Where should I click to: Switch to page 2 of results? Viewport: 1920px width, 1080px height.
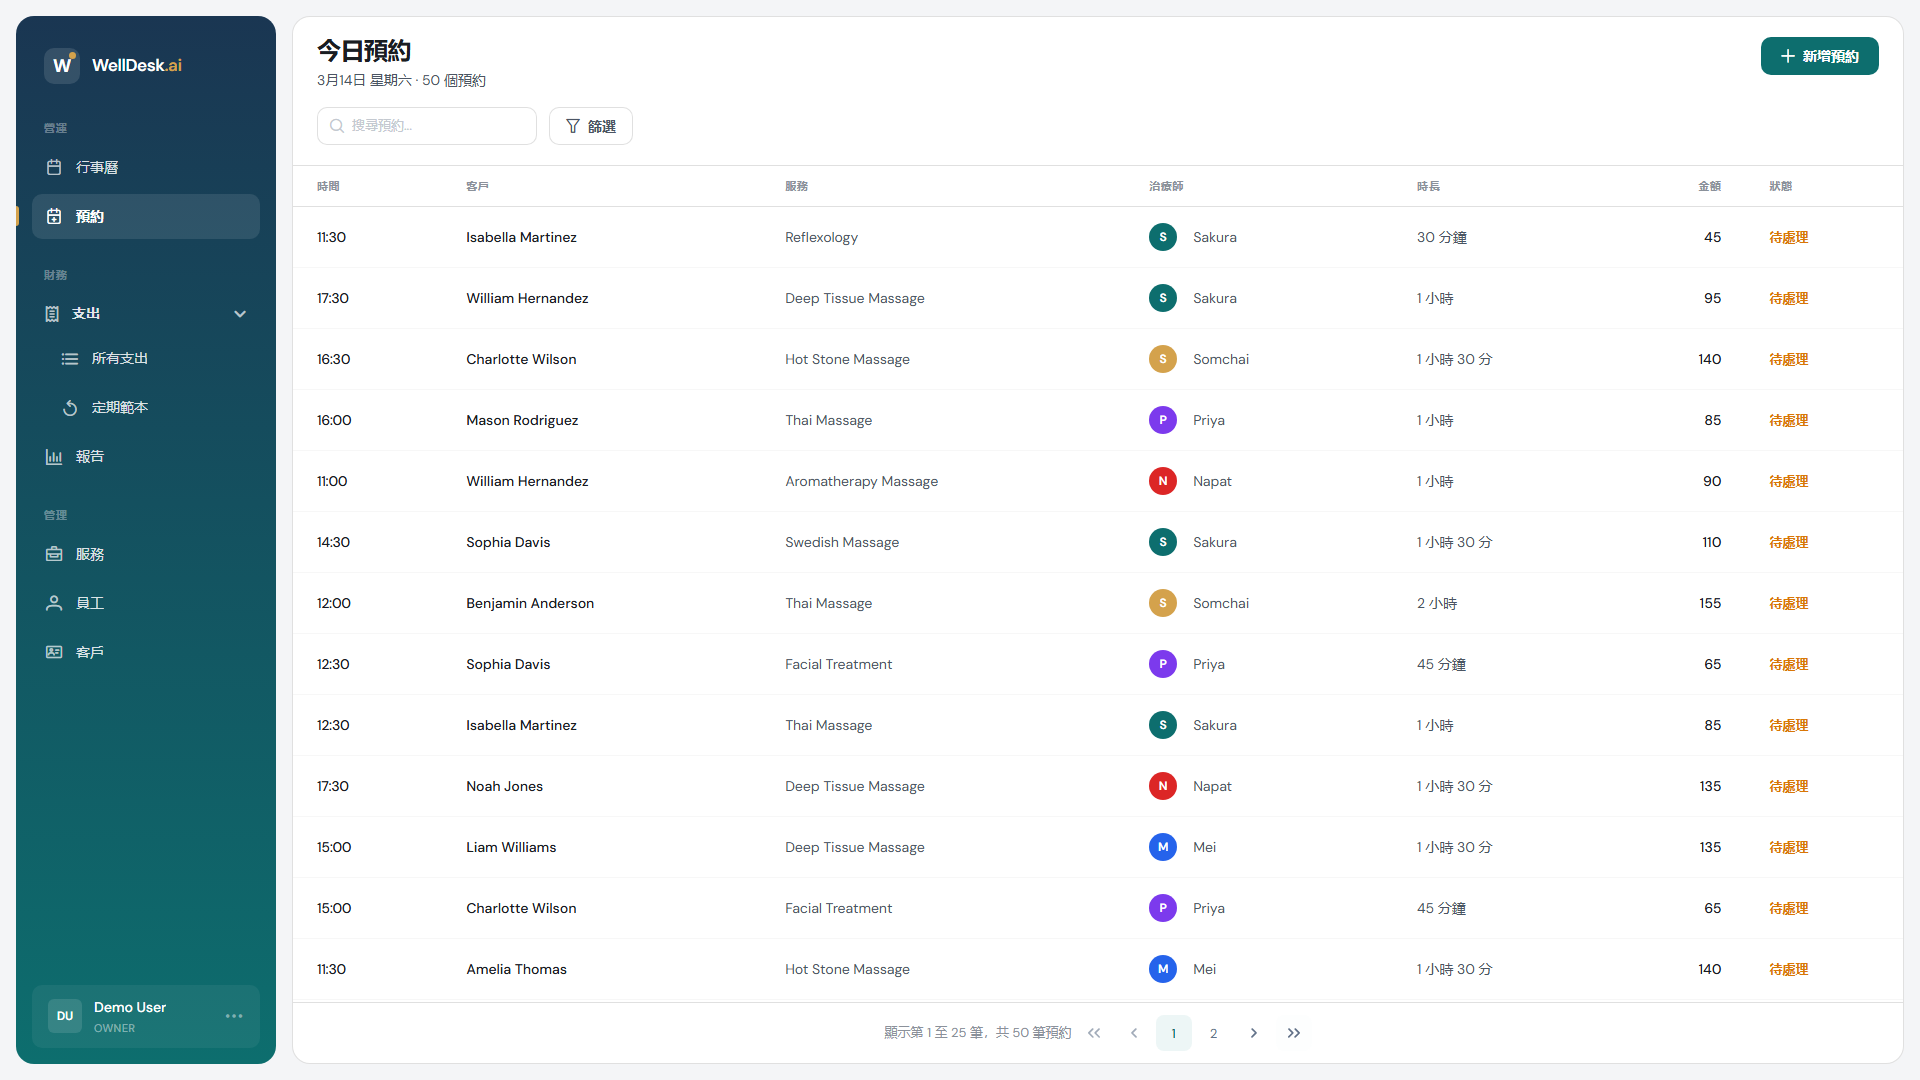click(1213, 1033)
